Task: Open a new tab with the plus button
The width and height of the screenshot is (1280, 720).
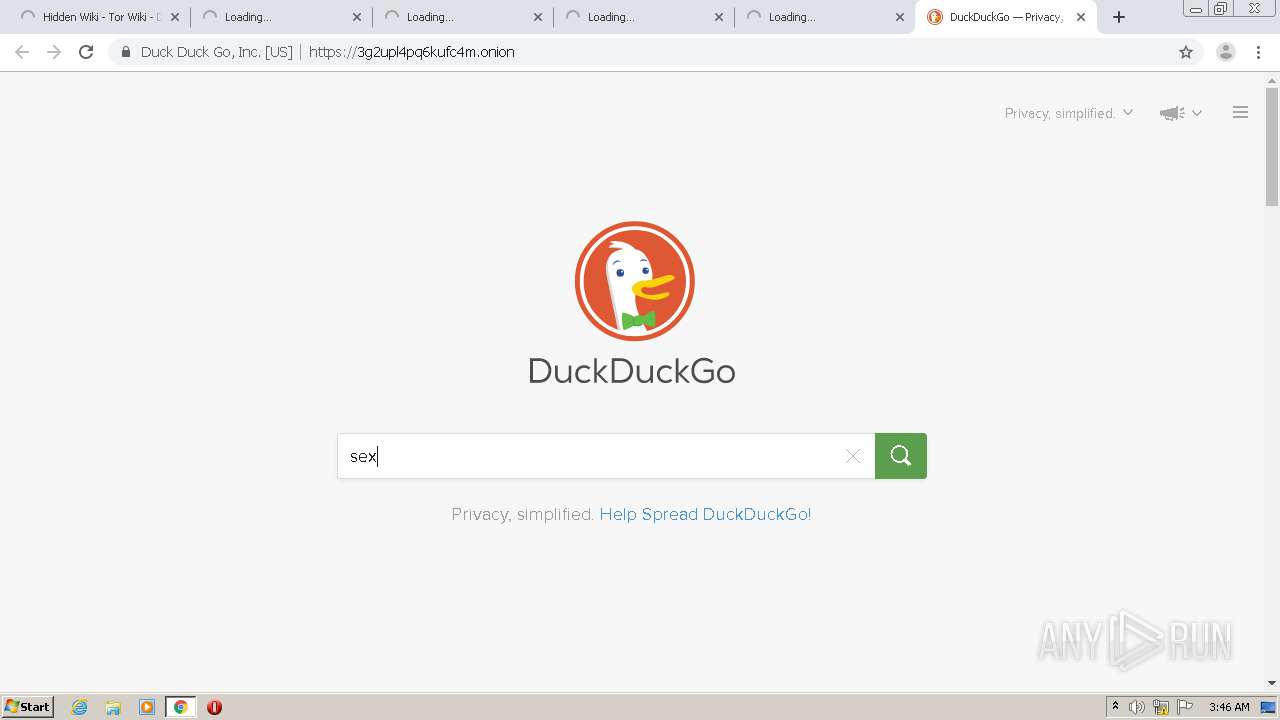Action: (1119, 17)
